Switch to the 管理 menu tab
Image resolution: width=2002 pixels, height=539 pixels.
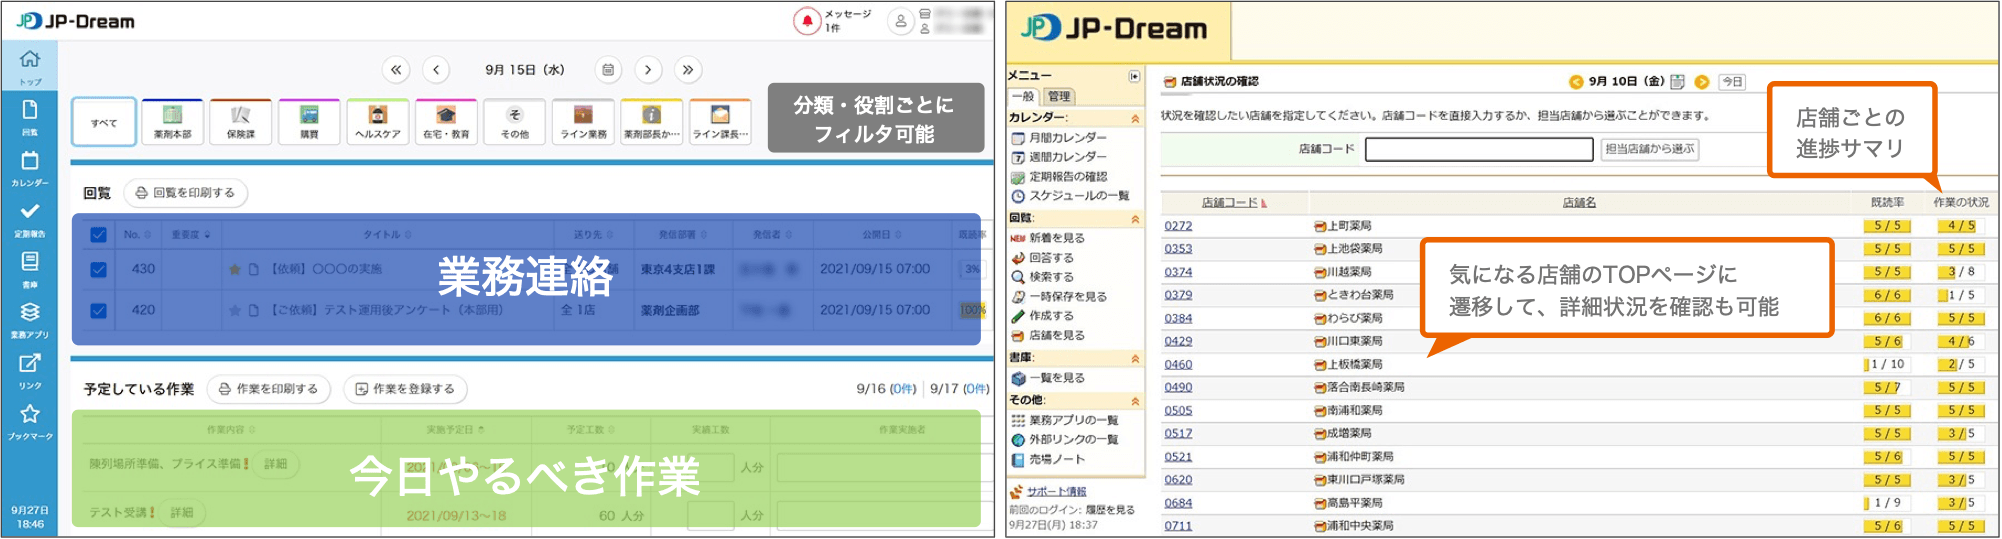pyautogui.click(x=1058, y=97)
